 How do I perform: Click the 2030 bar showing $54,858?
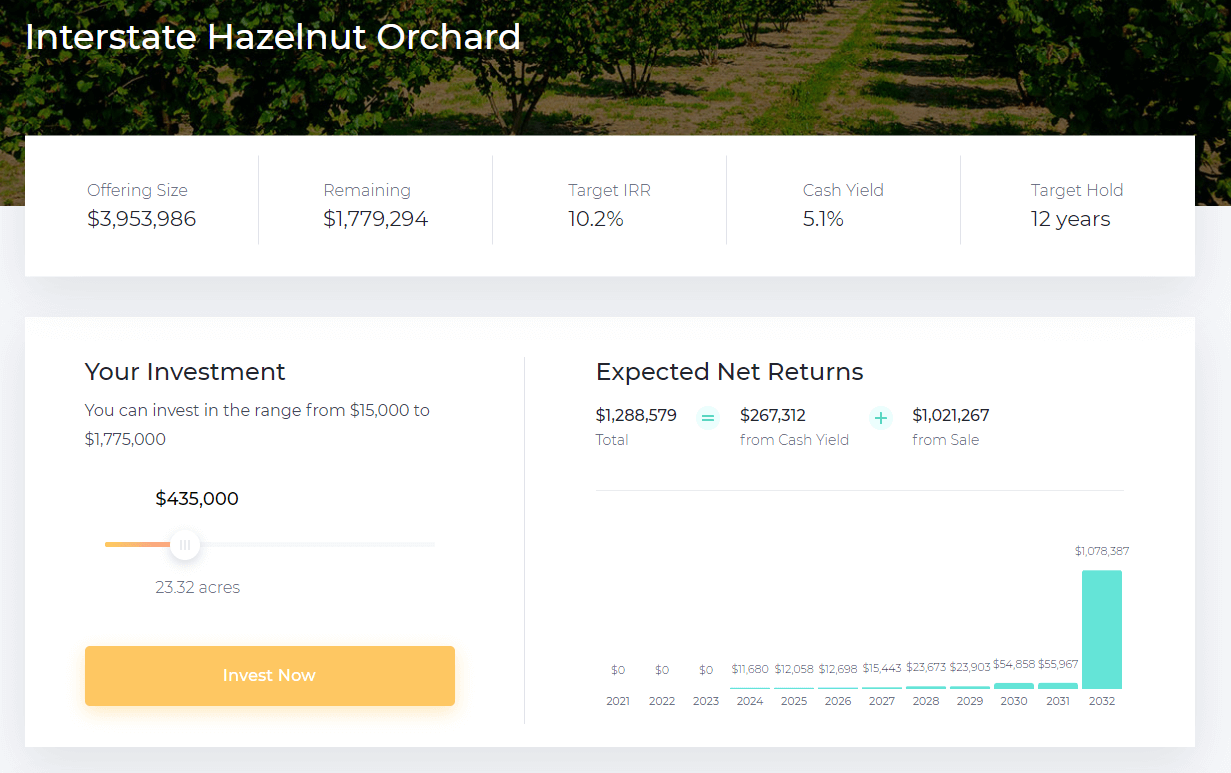pyautogui.click(x=1014, y=686)
